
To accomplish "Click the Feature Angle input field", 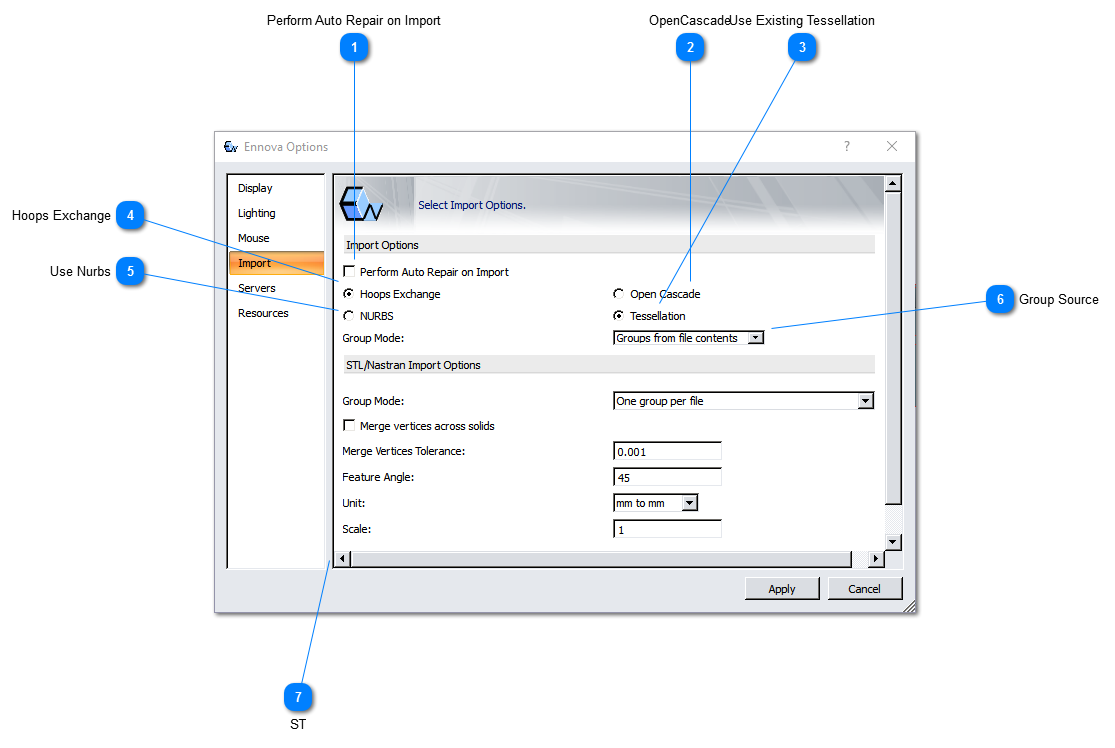I will point(667,478).
